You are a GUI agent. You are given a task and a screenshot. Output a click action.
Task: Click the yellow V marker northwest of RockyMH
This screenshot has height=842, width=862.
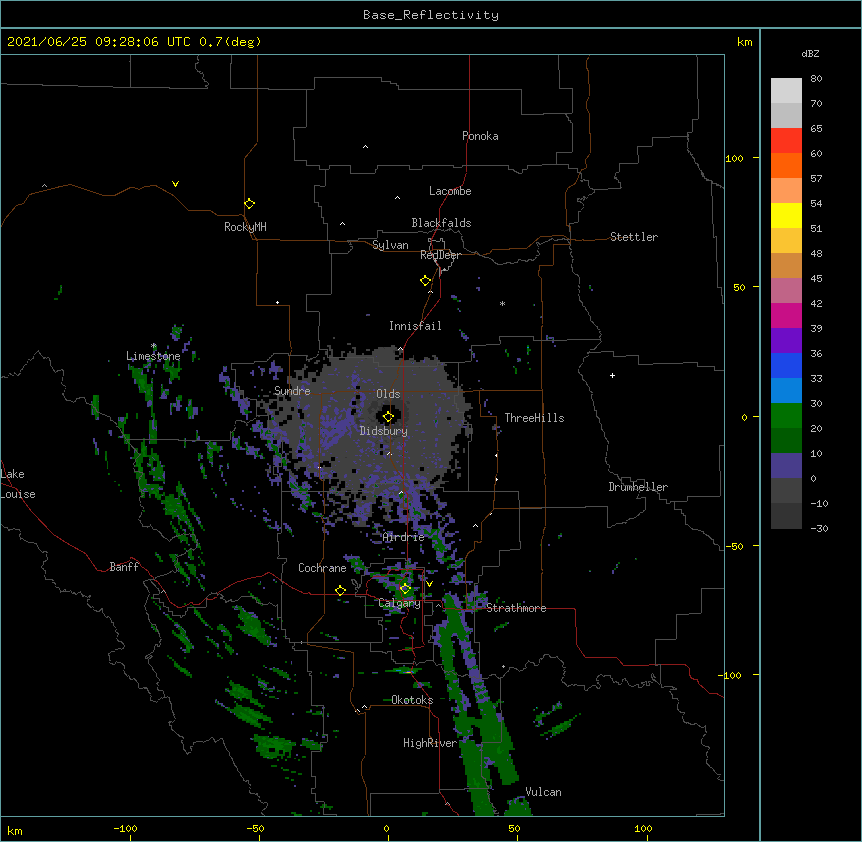[x=175, y=184]
